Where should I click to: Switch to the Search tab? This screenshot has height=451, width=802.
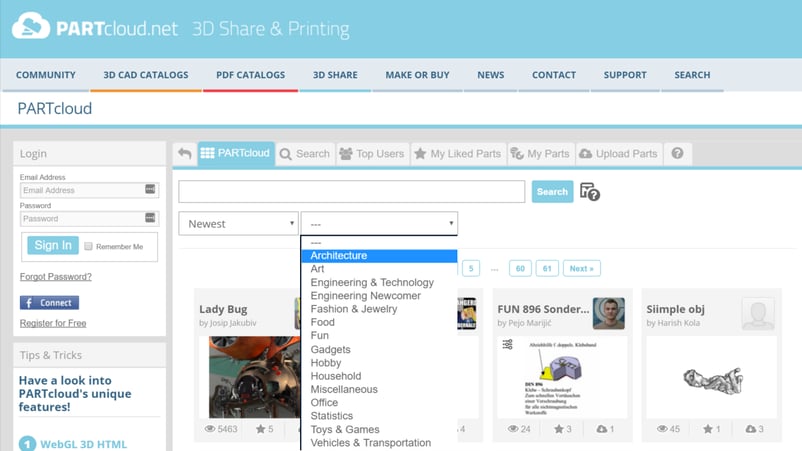[305, 153]
